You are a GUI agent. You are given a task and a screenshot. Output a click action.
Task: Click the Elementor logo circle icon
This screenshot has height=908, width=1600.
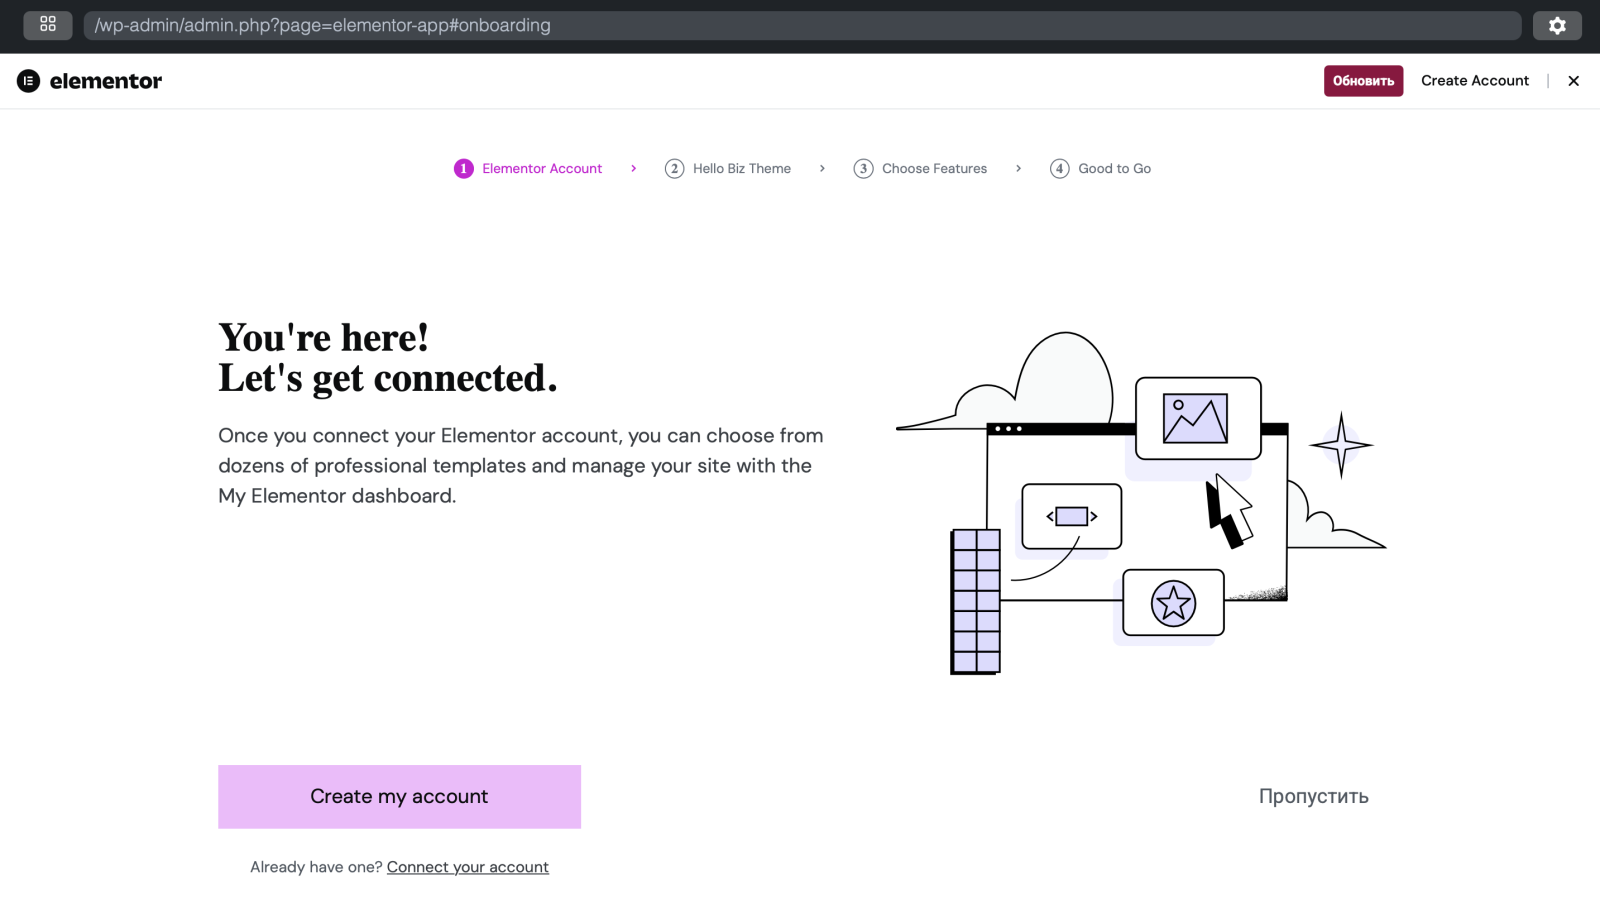coord(28,81)
